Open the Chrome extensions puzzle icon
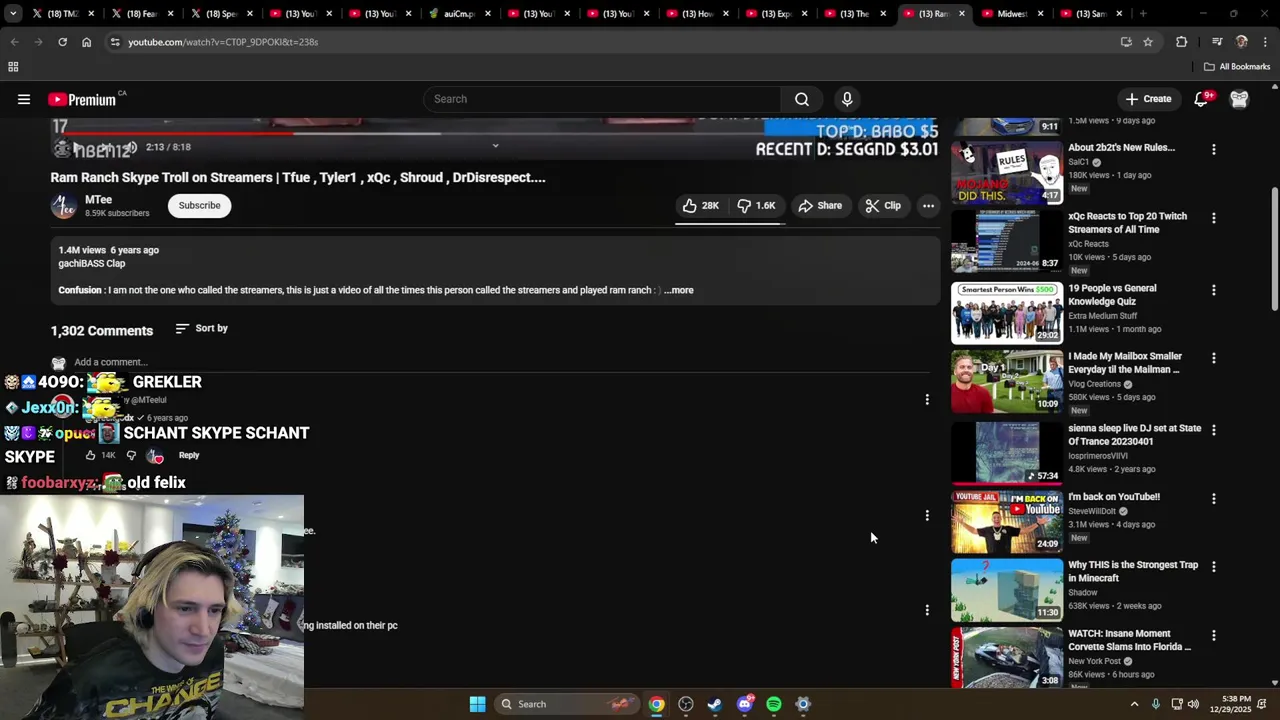 click(x=1182, y=42)
